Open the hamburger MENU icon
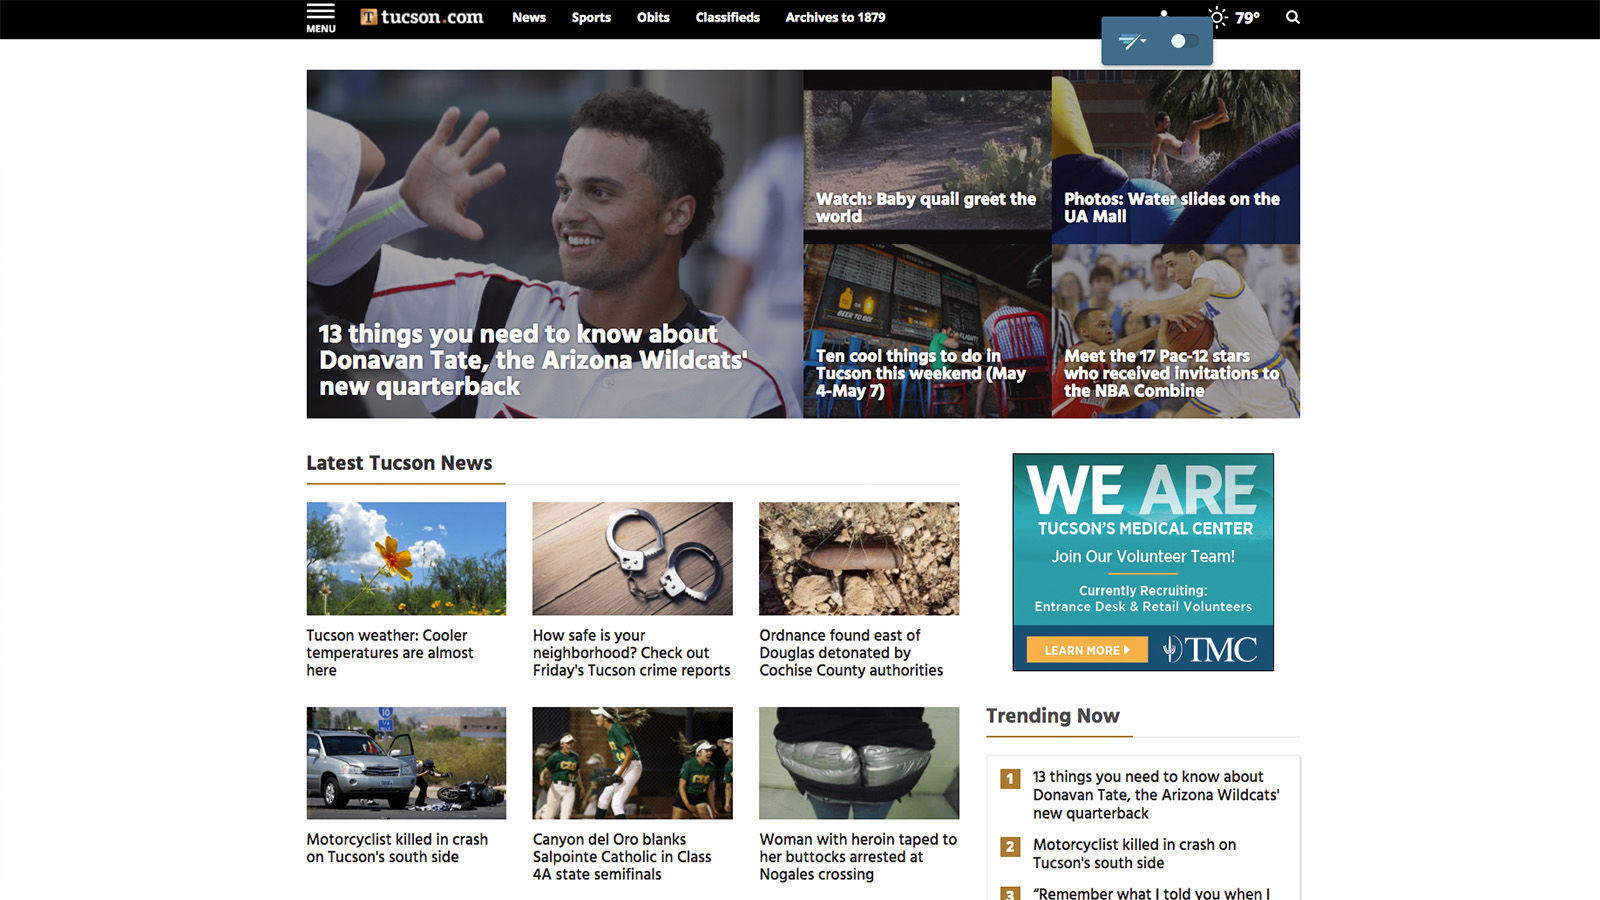This screenshot has height=900, width=1600. coord(320,17)
